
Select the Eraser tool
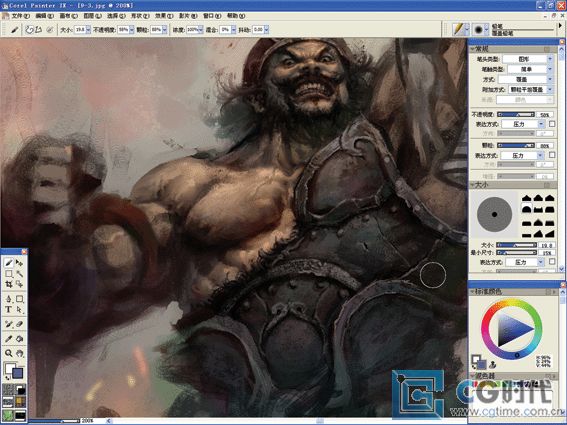[x=20, y=324]
